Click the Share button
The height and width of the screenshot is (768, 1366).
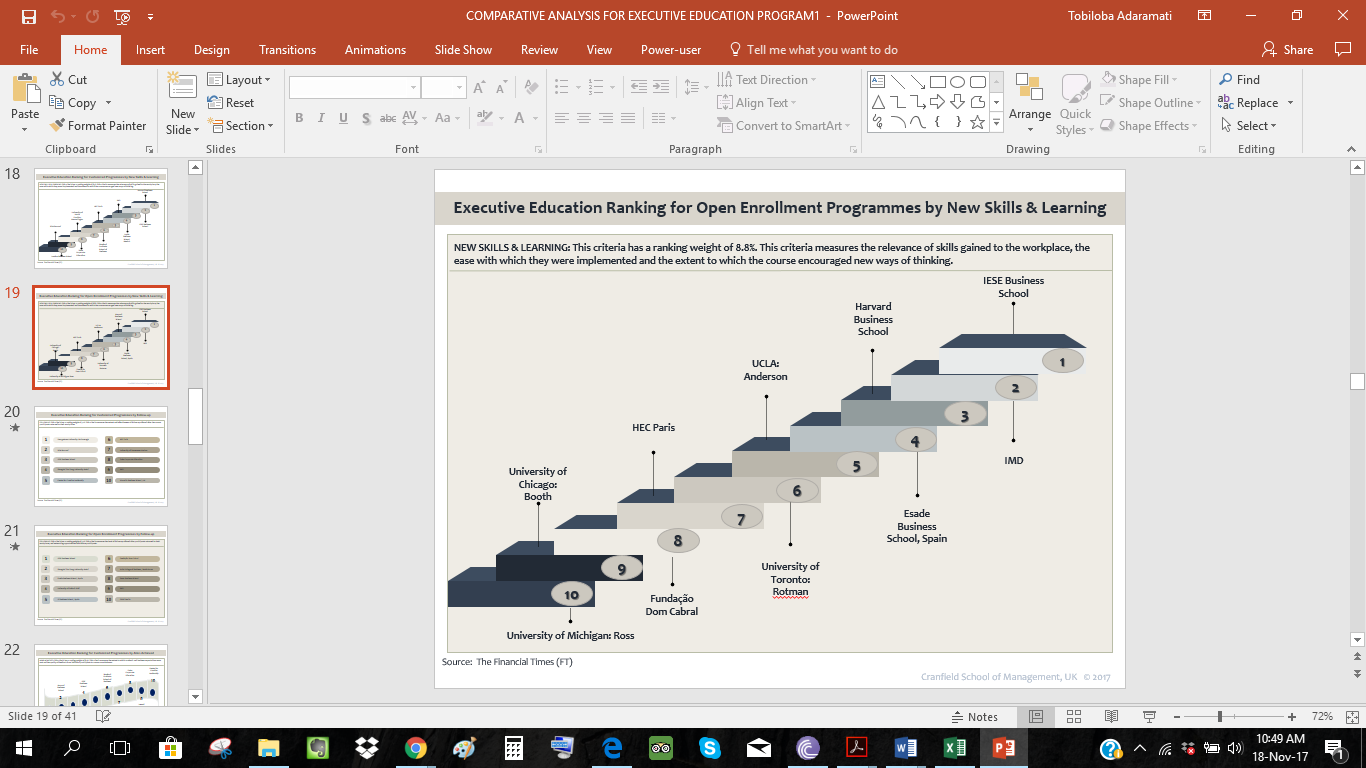(x=1288, y=50)
